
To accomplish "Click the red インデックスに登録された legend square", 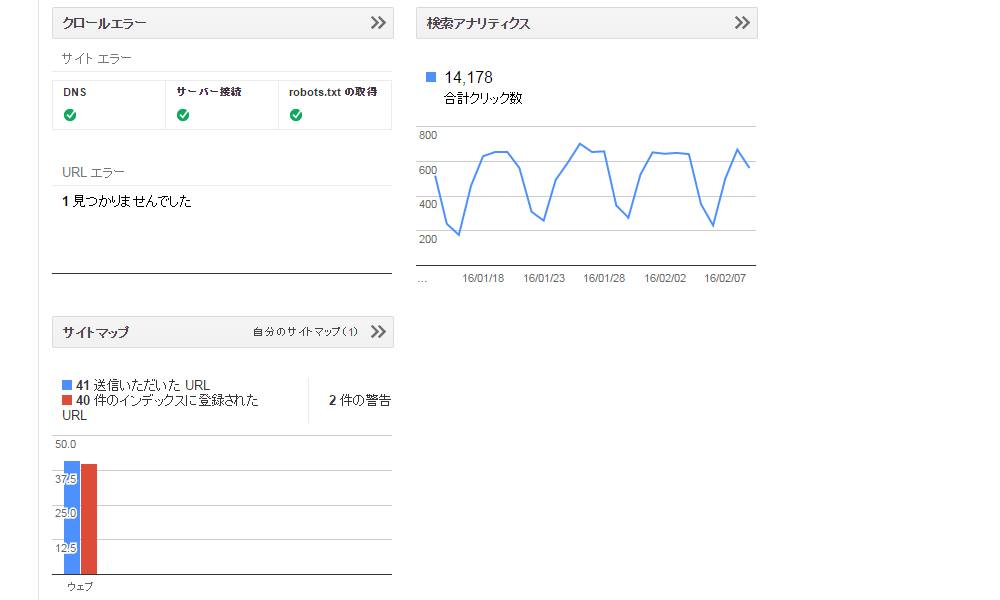I will tap(67, 400).
